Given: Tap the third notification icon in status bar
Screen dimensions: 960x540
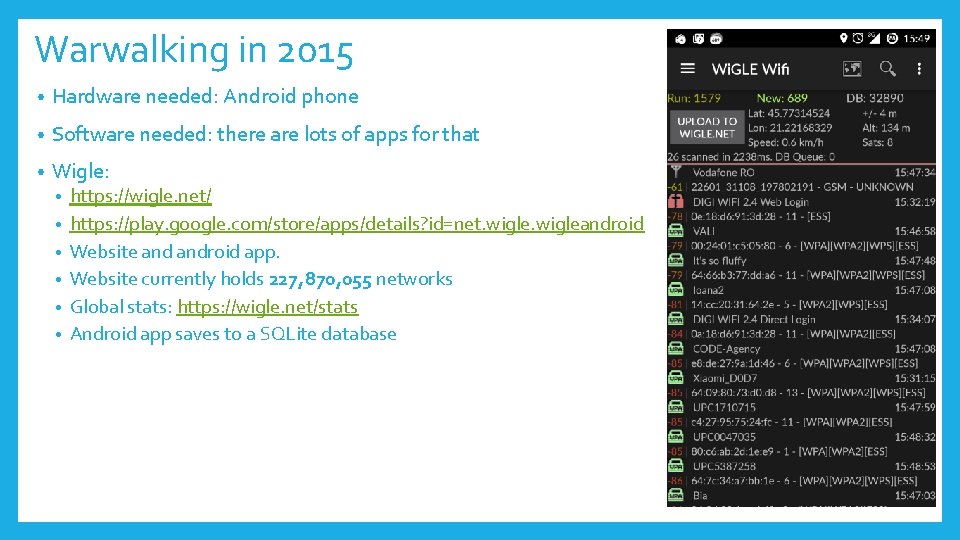Looking at the screenshot, I should point(716,39).
